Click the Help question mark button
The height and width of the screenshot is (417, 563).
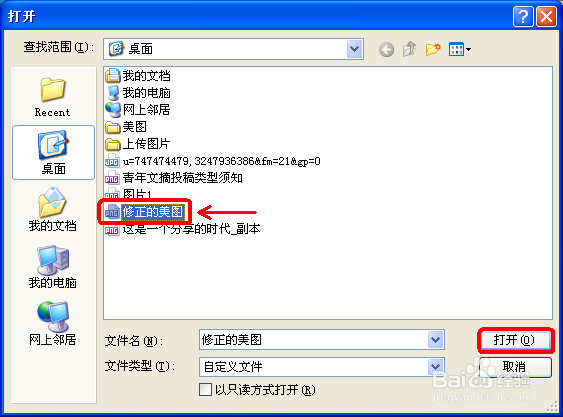click(523, 17)
